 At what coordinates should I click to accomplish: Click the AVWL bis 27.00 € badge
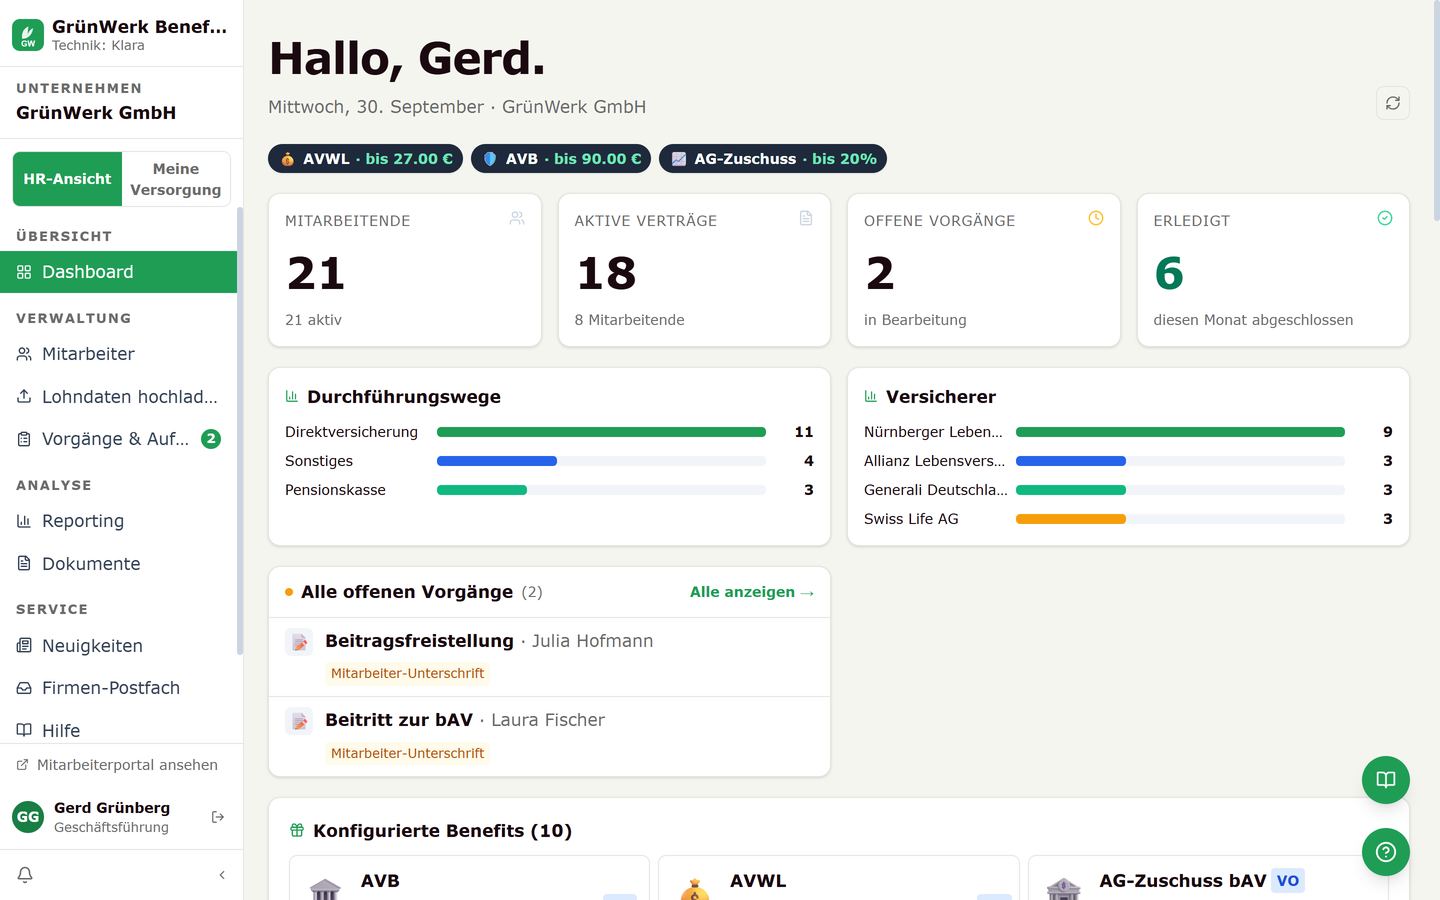[365, 159]
